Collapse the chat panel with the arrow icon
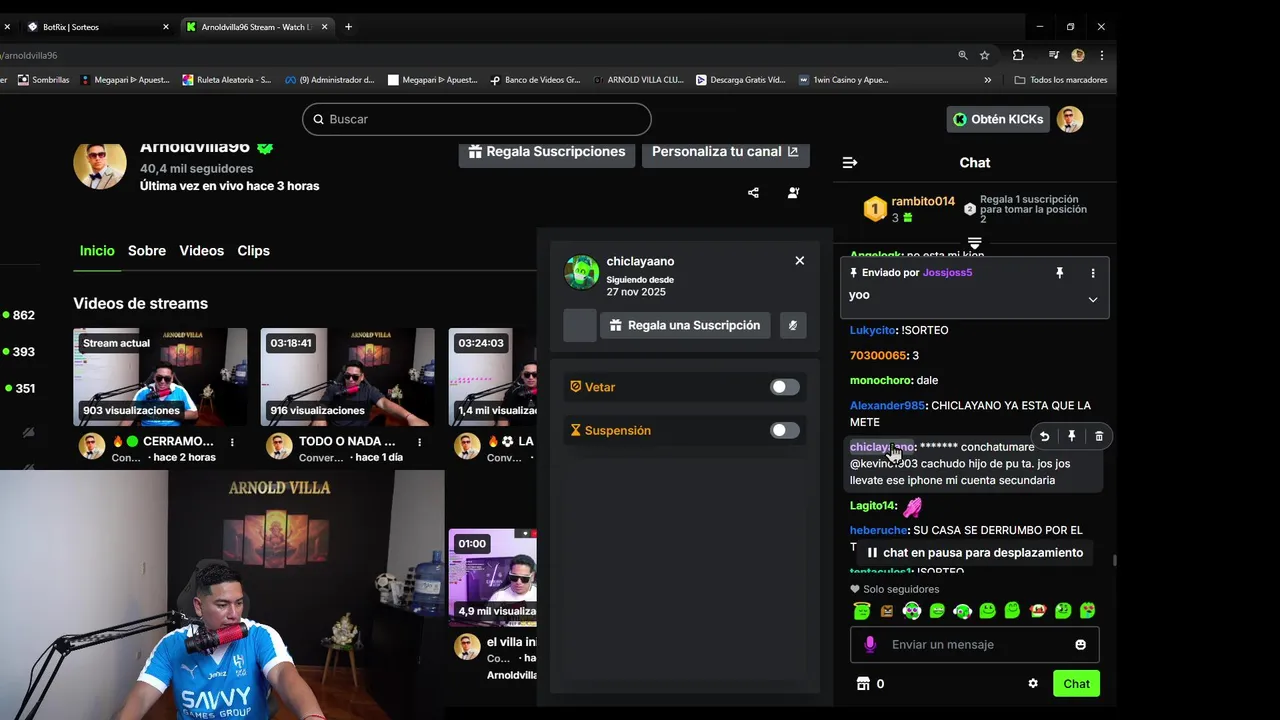Image resolution: width=1280 pixels, height=720 pixels. (850, 162)
